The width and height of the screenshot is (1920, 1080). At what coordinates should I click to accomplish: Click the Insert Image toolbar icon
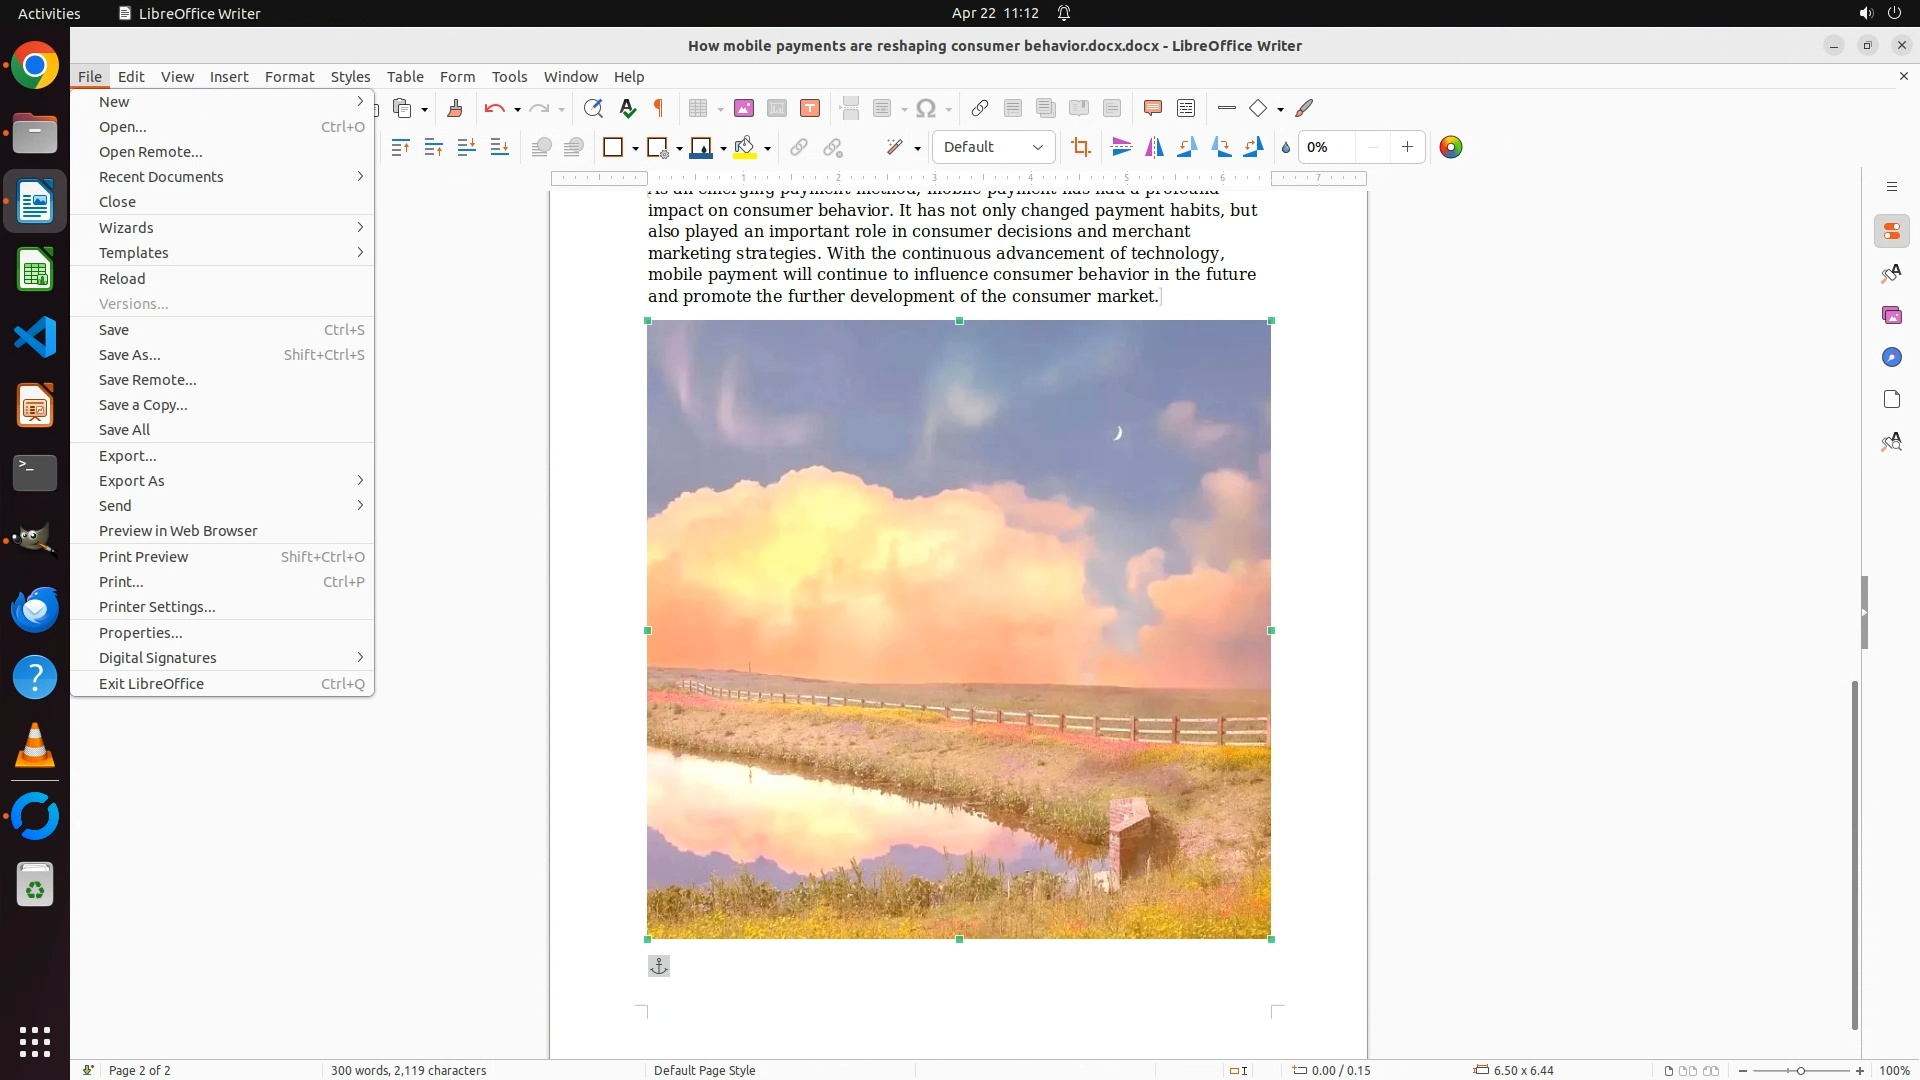click(x=744, y=109)
